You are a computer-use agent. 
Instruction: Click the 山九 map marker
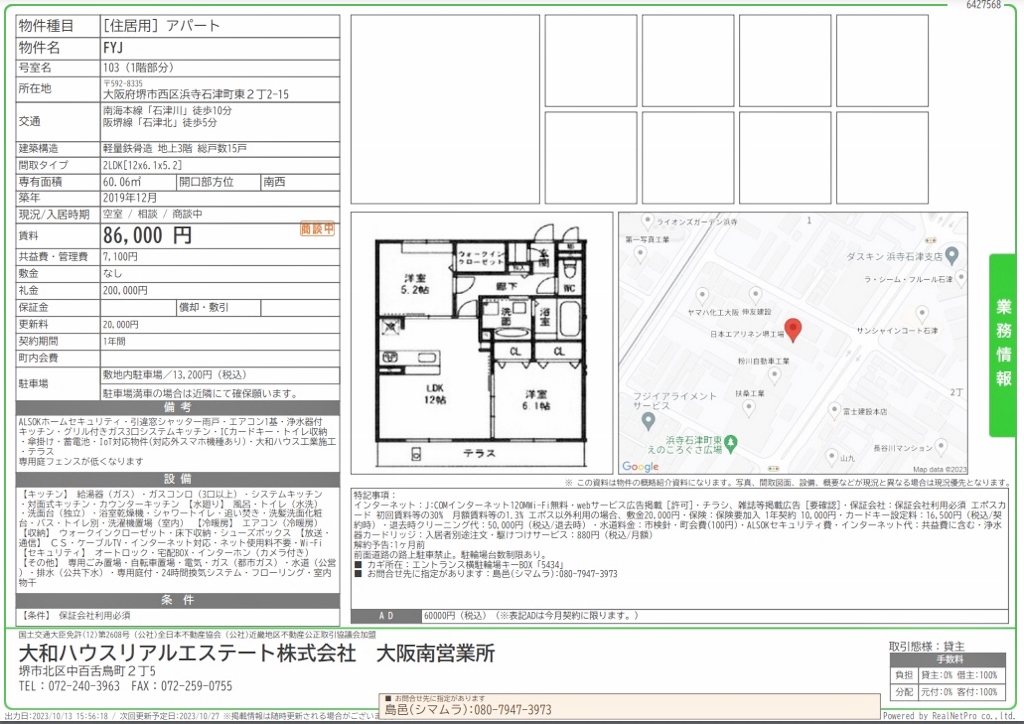(x=831, y=456)
